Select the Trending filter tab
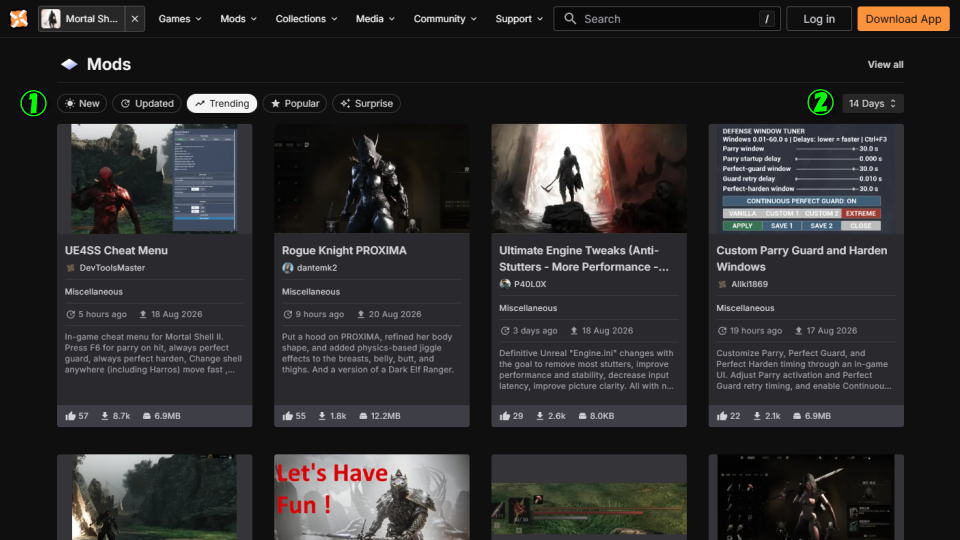The width and height of the screenshot is (960, 540). (222, 103)
